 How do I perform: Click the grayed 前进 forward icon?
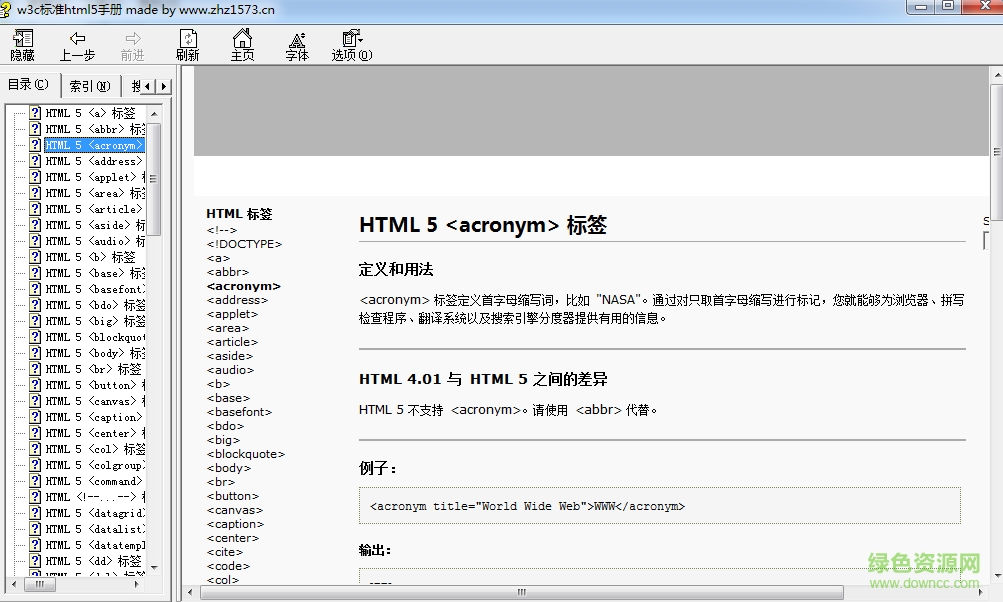click(132, 44)
